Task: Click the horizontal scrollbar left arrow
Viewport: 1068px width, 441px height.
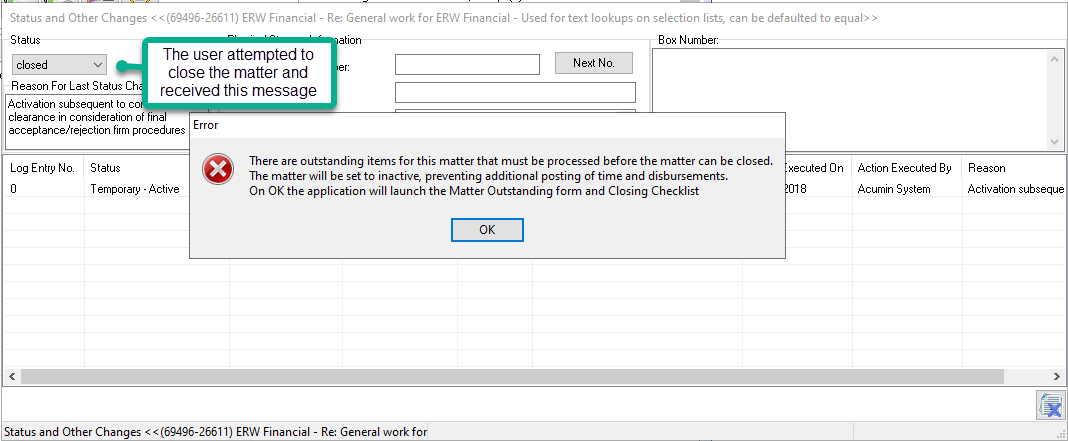Action: pos(11,376)
